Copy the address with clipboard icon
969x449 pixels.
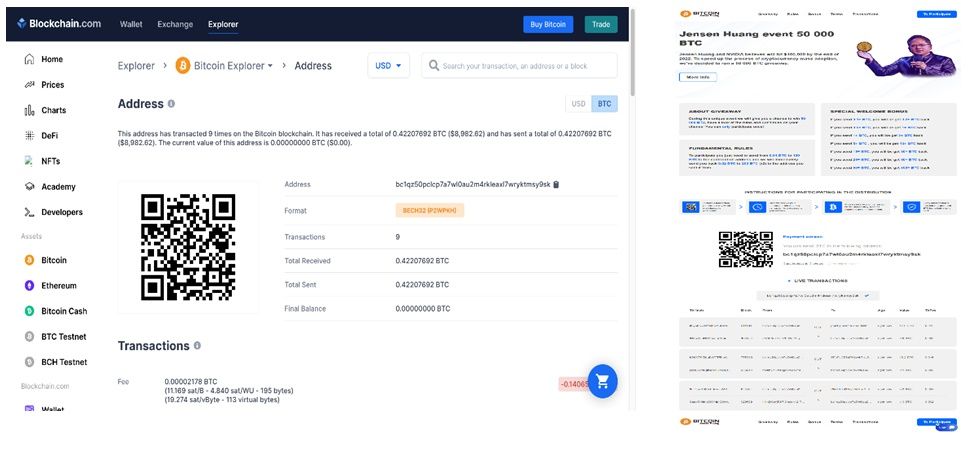click(556, 184)
